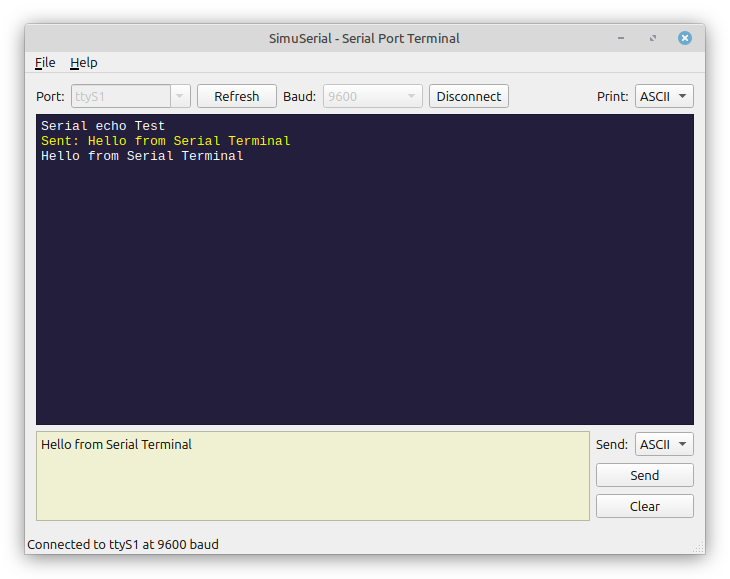Expand the Port ttyS1 combo box arrow

click(180, 96)
